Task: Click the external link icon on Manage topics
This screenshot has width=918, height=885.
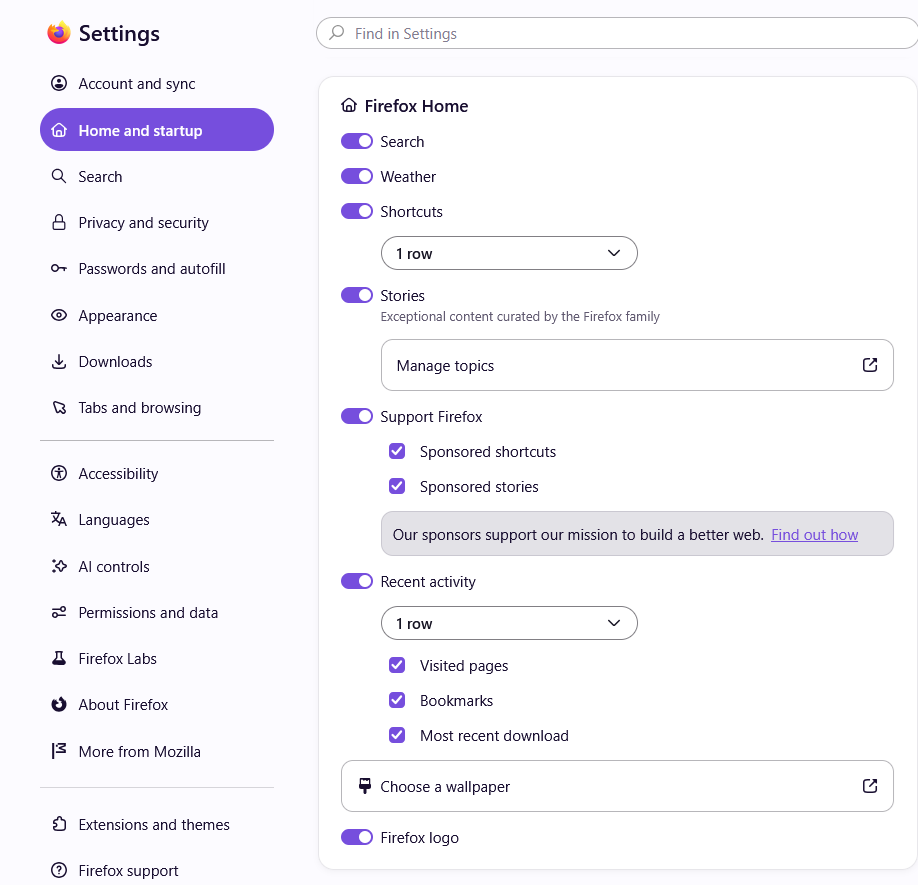Action: click(870, 365)
